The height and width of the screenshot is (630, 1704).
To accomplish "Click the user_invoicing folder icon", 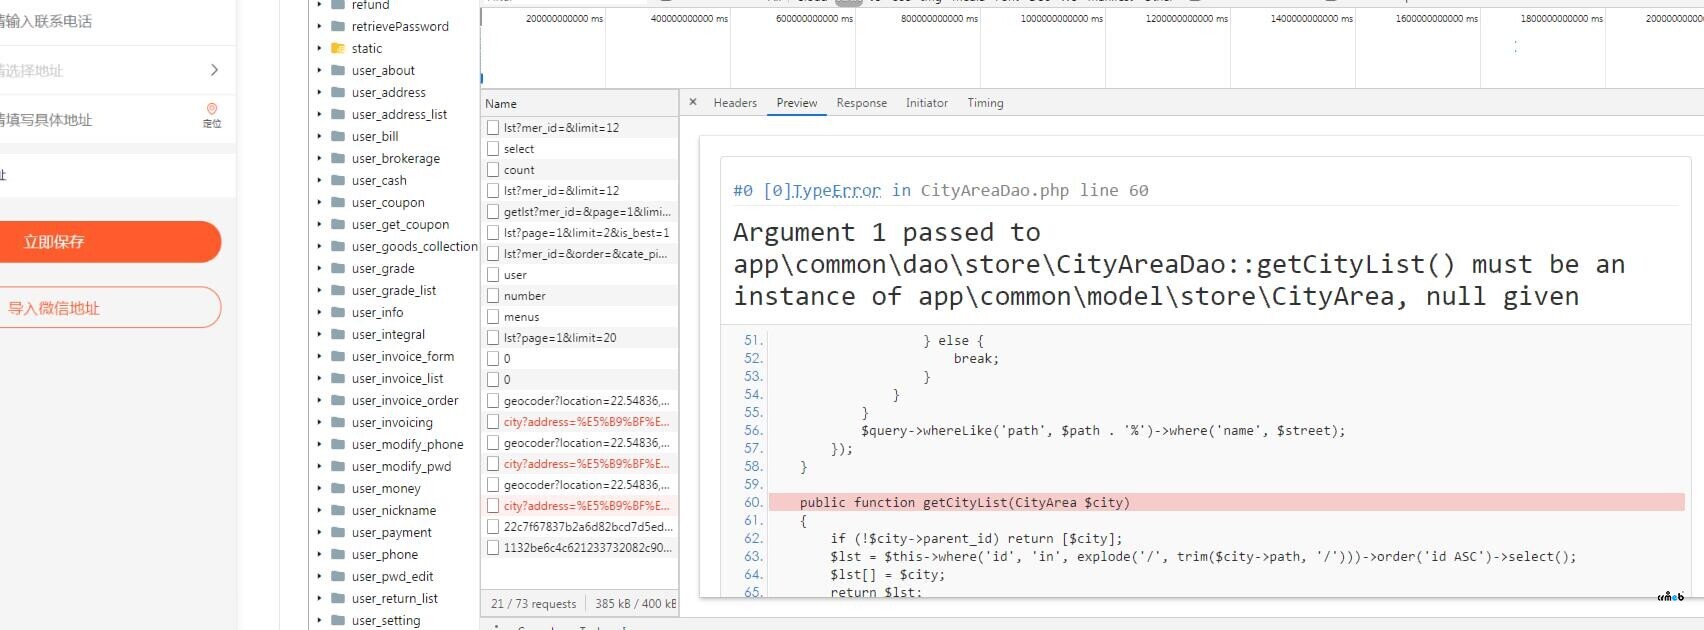I will [x=338, y=422].
